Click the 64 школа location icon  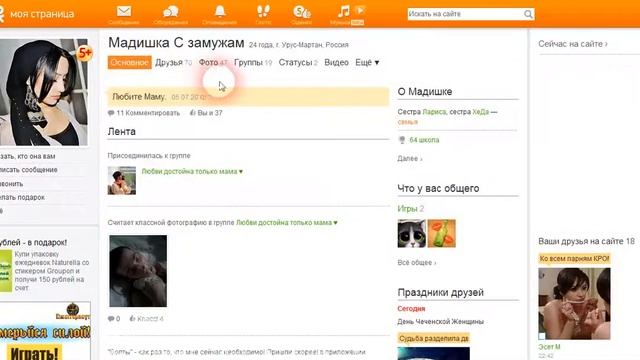pos(402,140)
